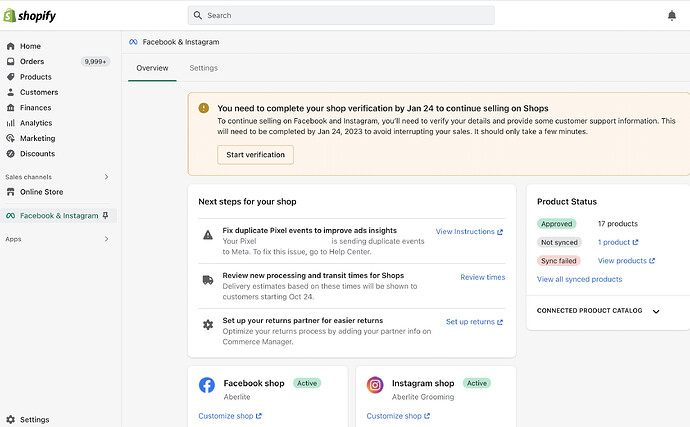Click the Shopify logo
The height and width of the screenshot is (427, 690).
pyautogui.click(x=29, y=16)
